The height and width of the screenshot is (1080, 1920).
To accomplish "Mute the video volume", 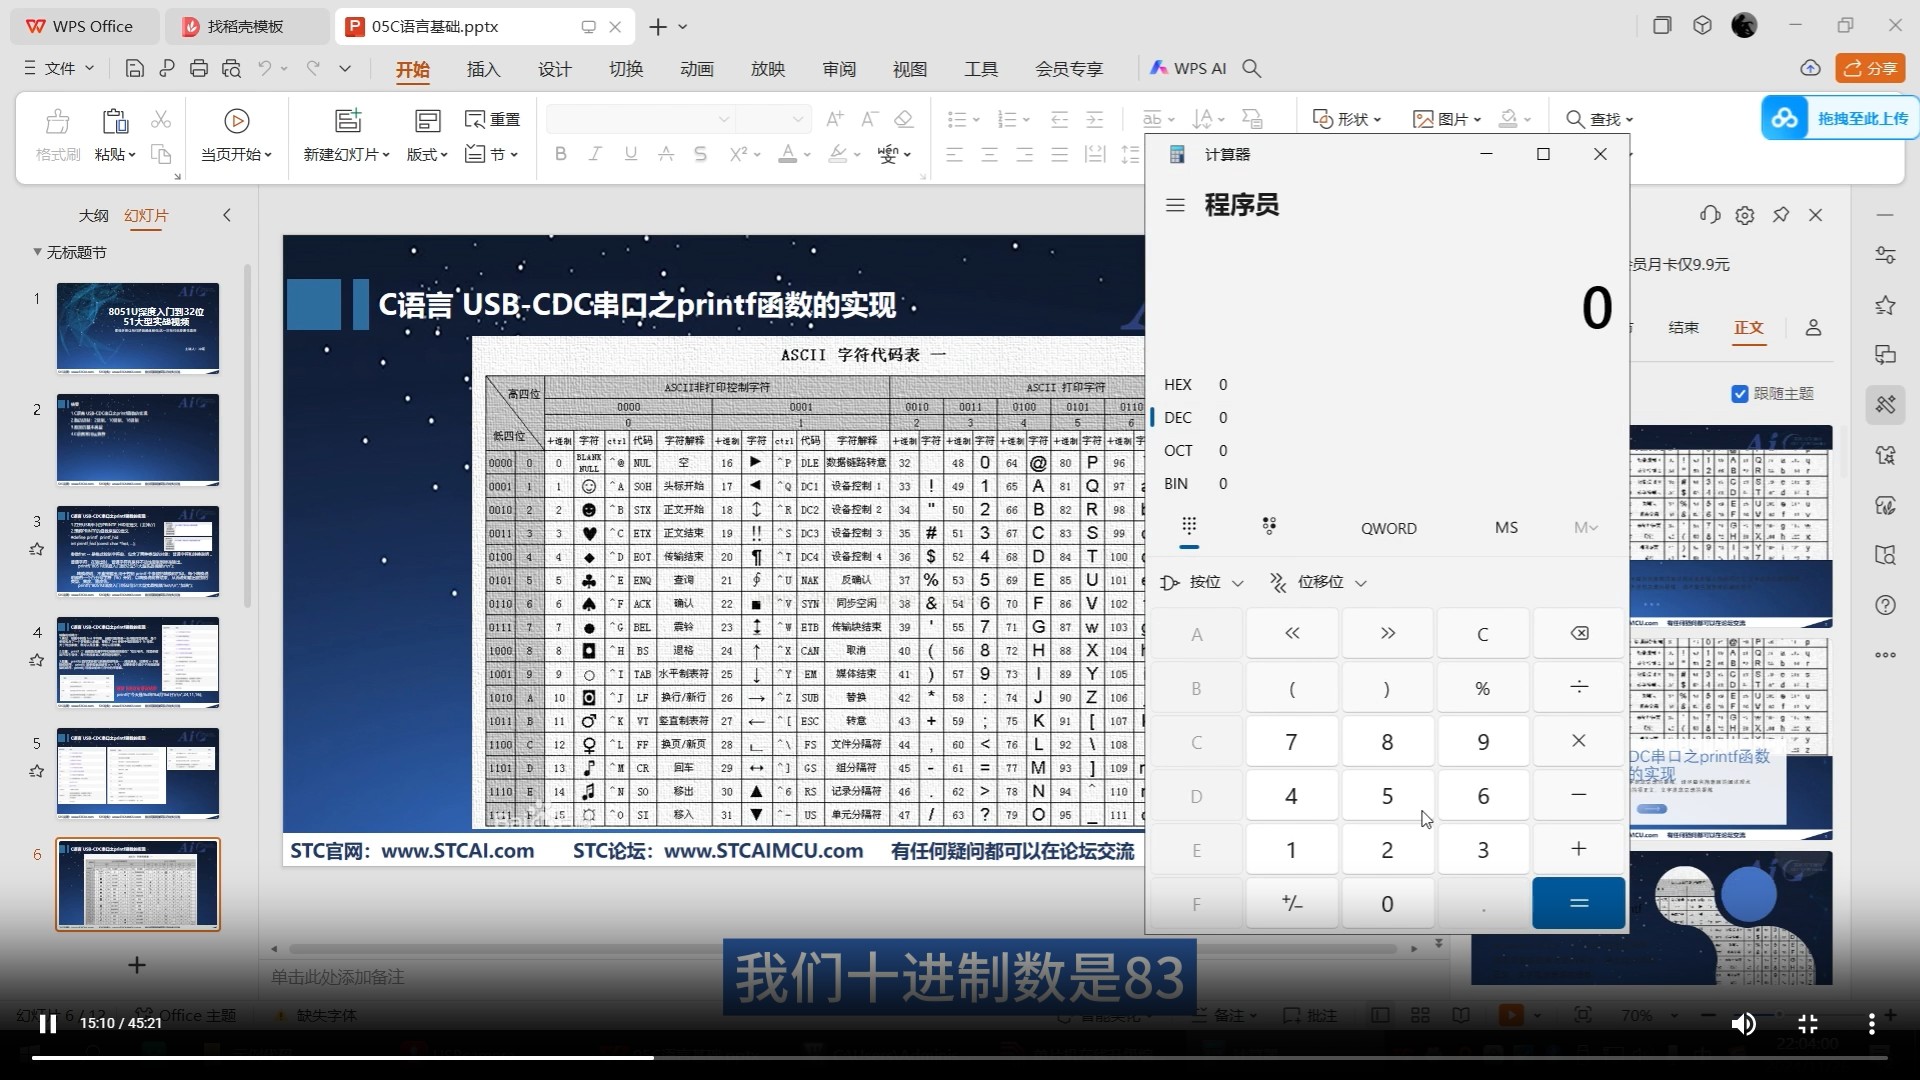I will pyautogui.click(x=1743, y=1023).
